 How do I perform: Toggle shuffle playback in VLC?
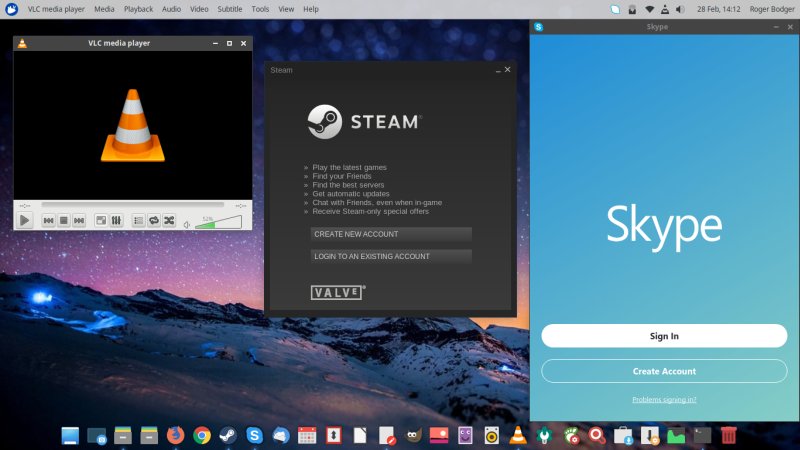click(x=169, y=220)
